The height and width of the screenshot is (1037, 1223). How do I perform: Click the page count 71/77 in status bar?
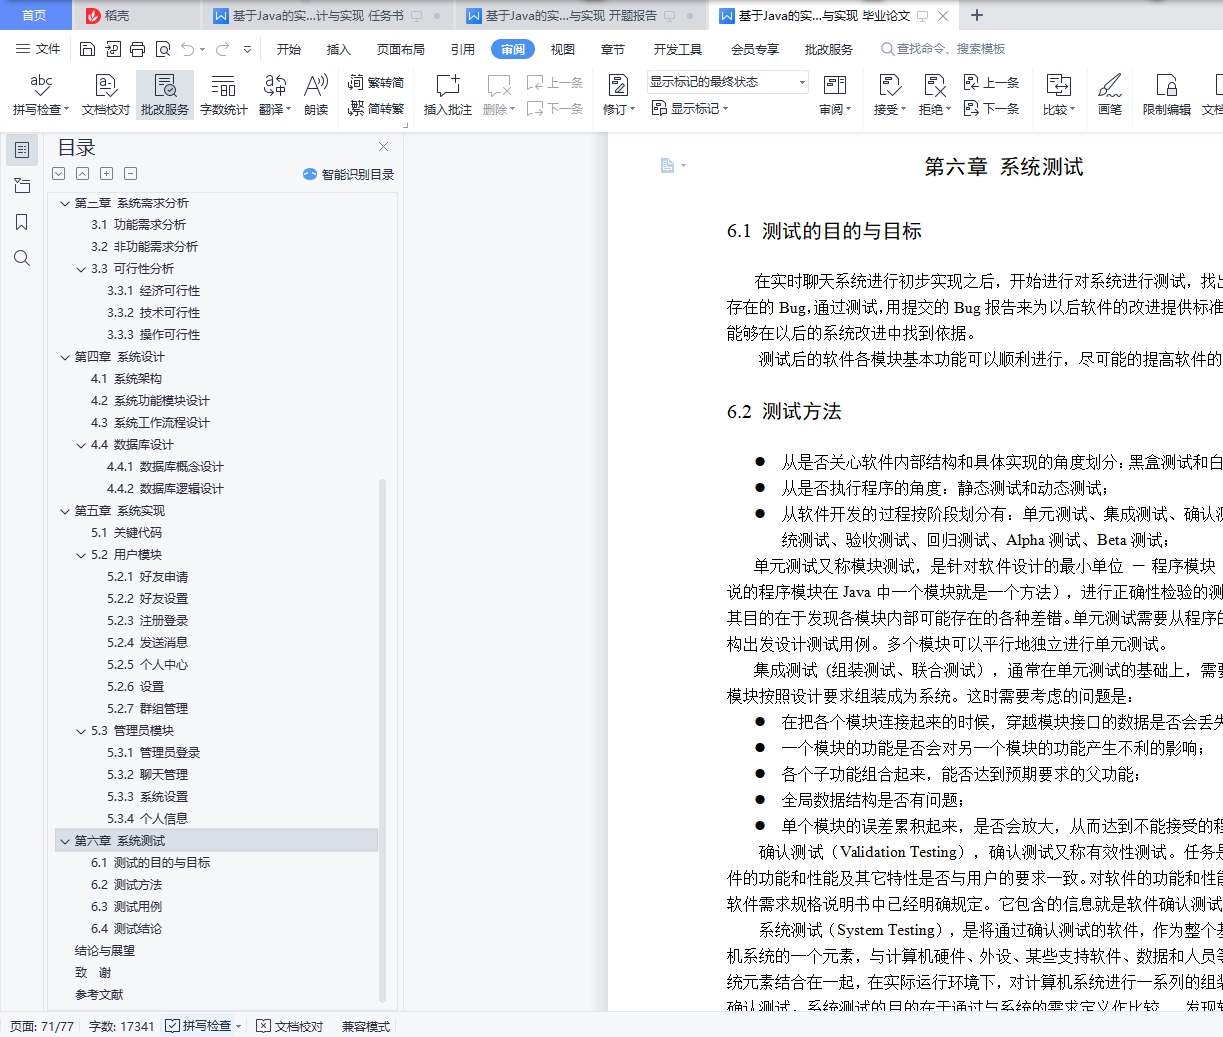click(x=42, y=1026)
